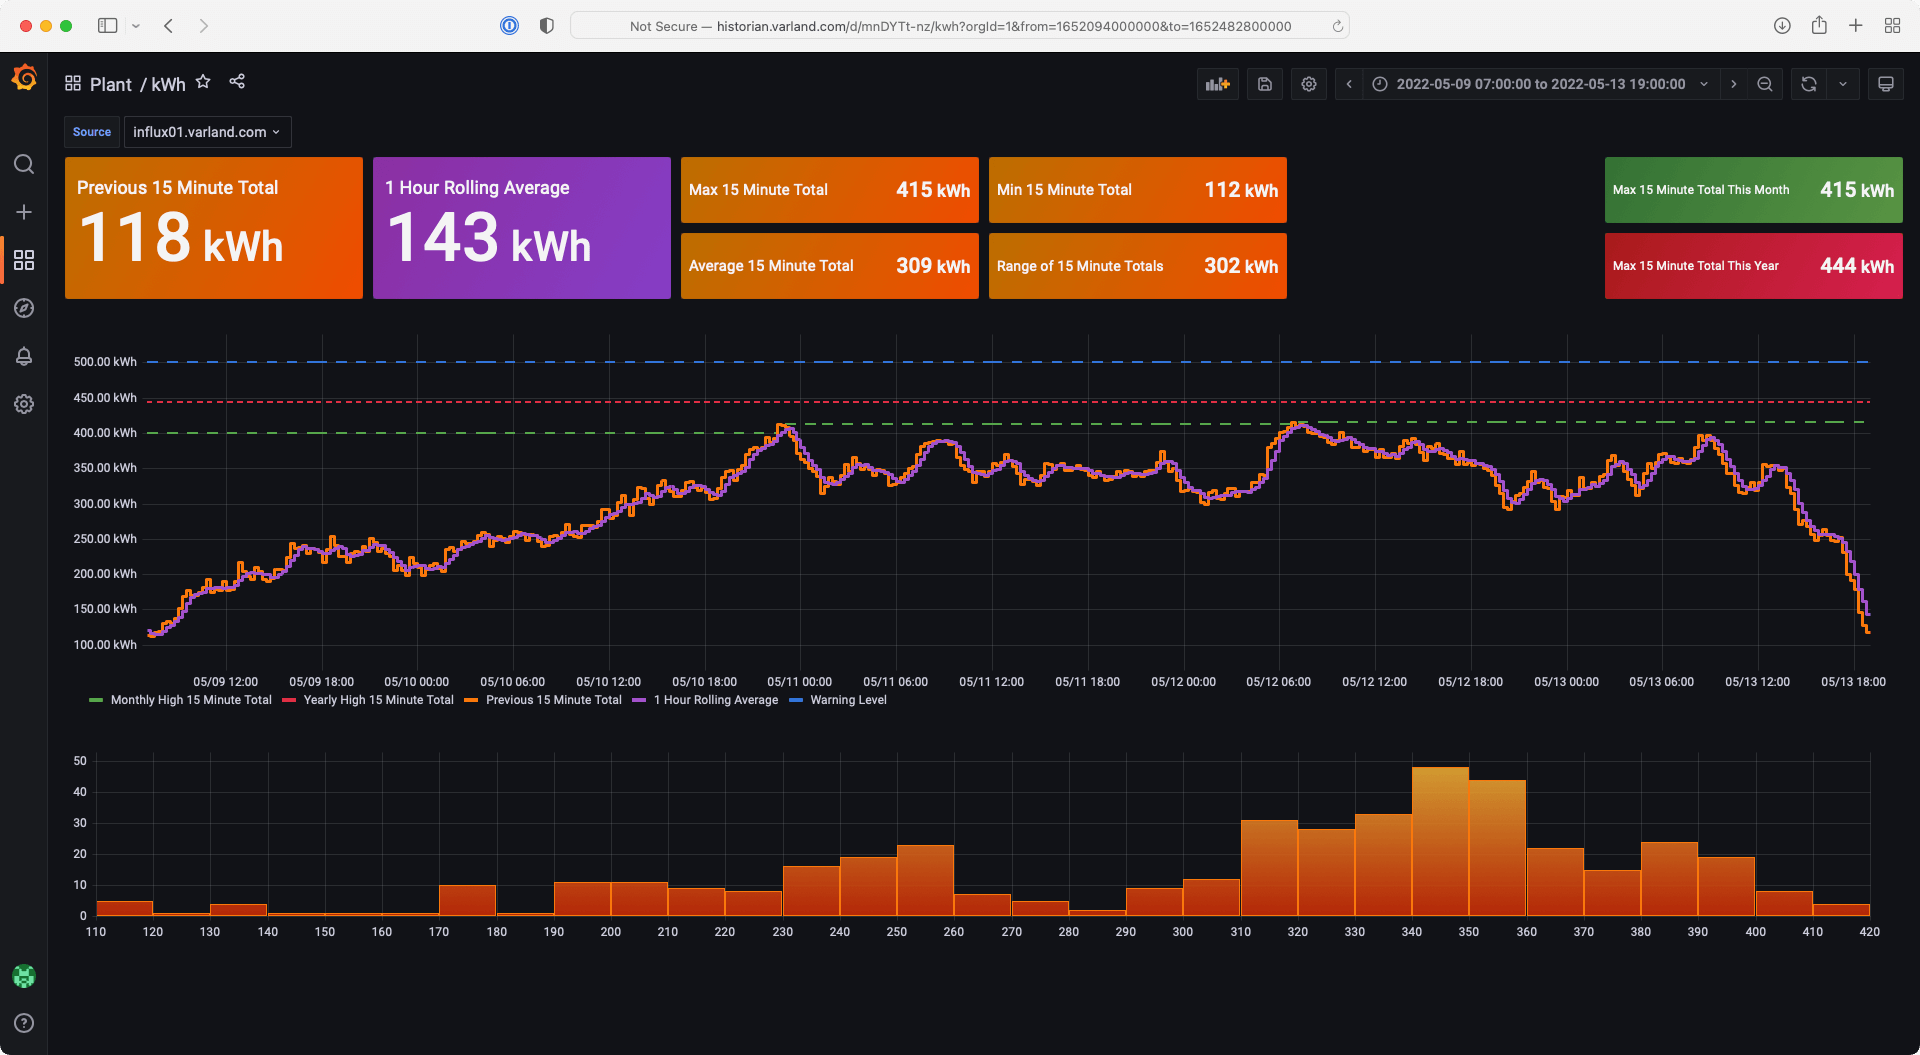Open Search from the left sidebar
The image size is (1920, 1055).
point(24,164)
